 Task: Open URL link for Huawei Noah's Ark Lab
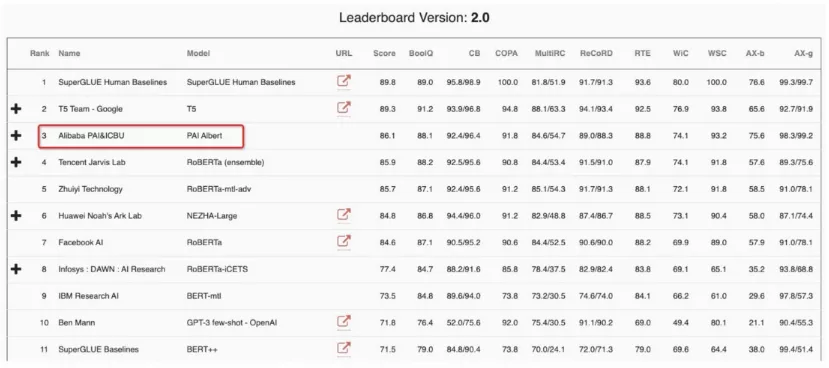click(x=344, y=215)
